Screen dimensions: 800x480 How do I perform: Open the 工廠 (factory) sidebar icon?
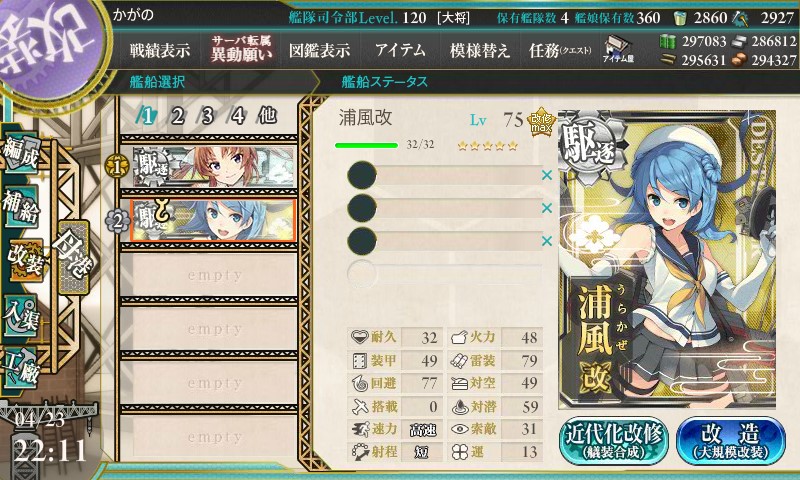tap(21, 366)
